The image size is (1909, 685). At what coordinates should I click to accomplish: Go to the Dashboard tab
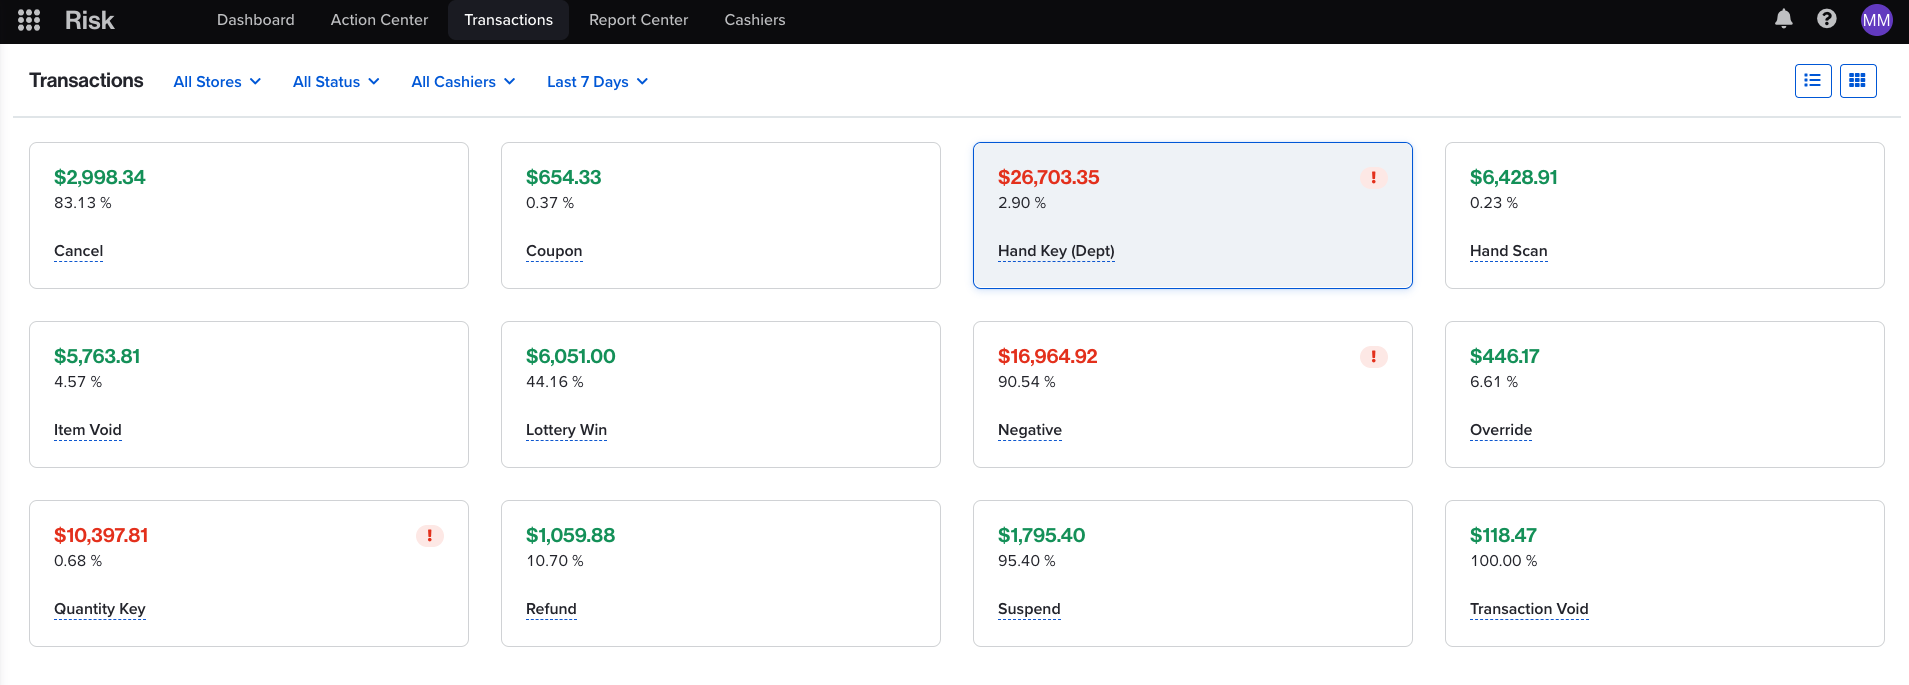[255, 20]
